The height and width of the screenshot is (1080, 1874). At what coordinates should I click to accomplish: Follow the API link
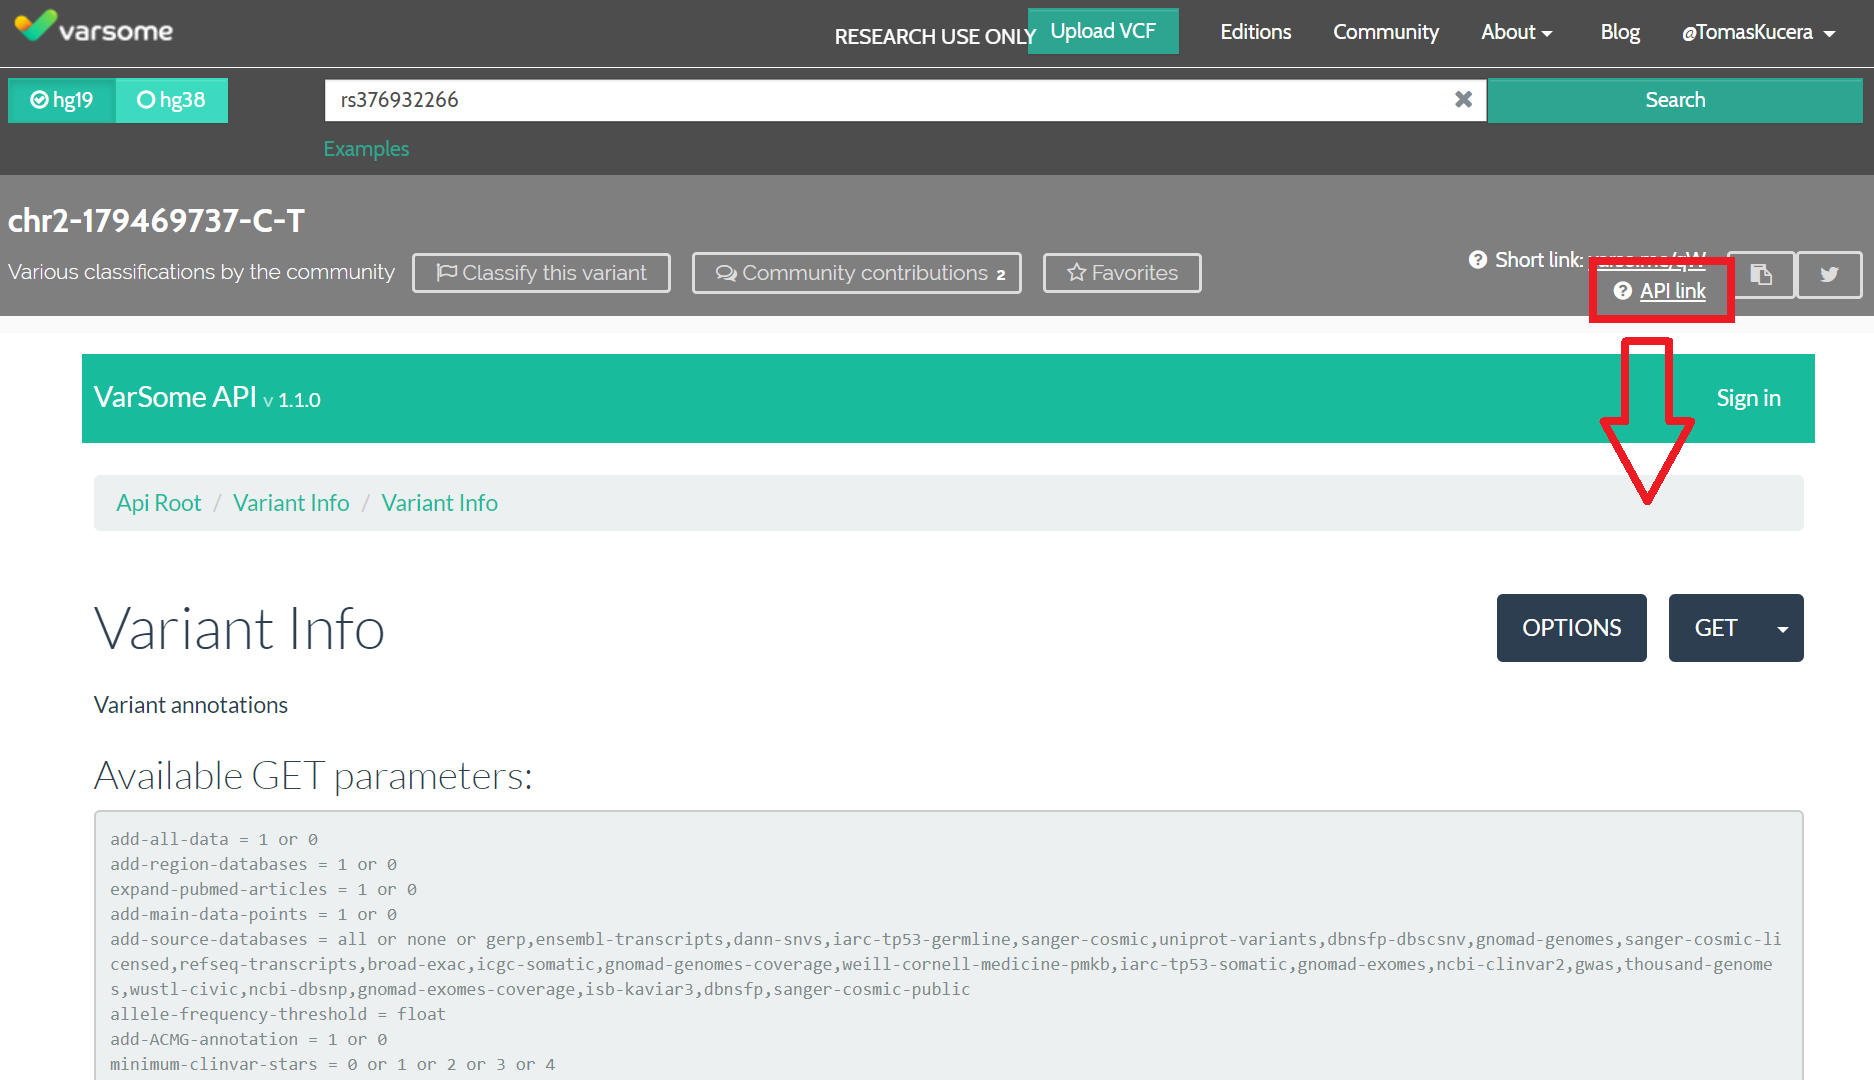coord(1673,291)
